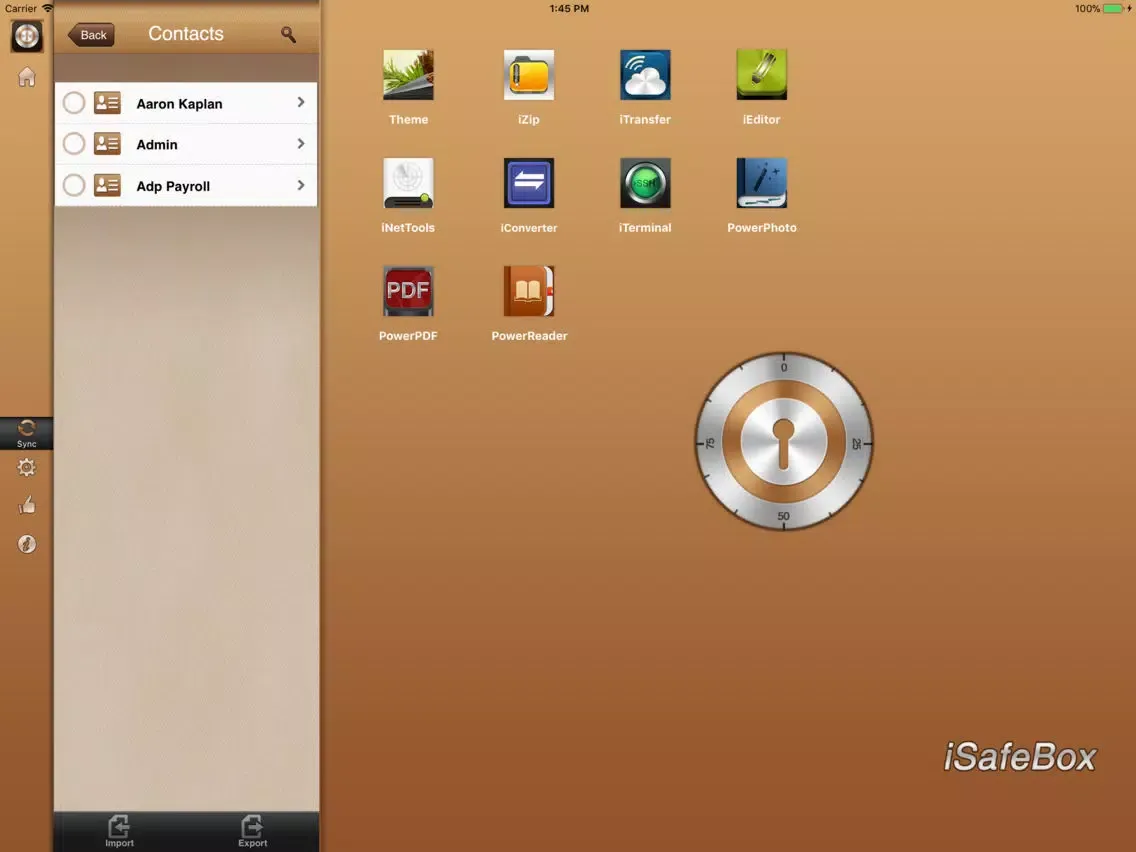Click the Wi-Fi icon in status bar
The width and height of the screenshot is (1136, 852).
48,8
